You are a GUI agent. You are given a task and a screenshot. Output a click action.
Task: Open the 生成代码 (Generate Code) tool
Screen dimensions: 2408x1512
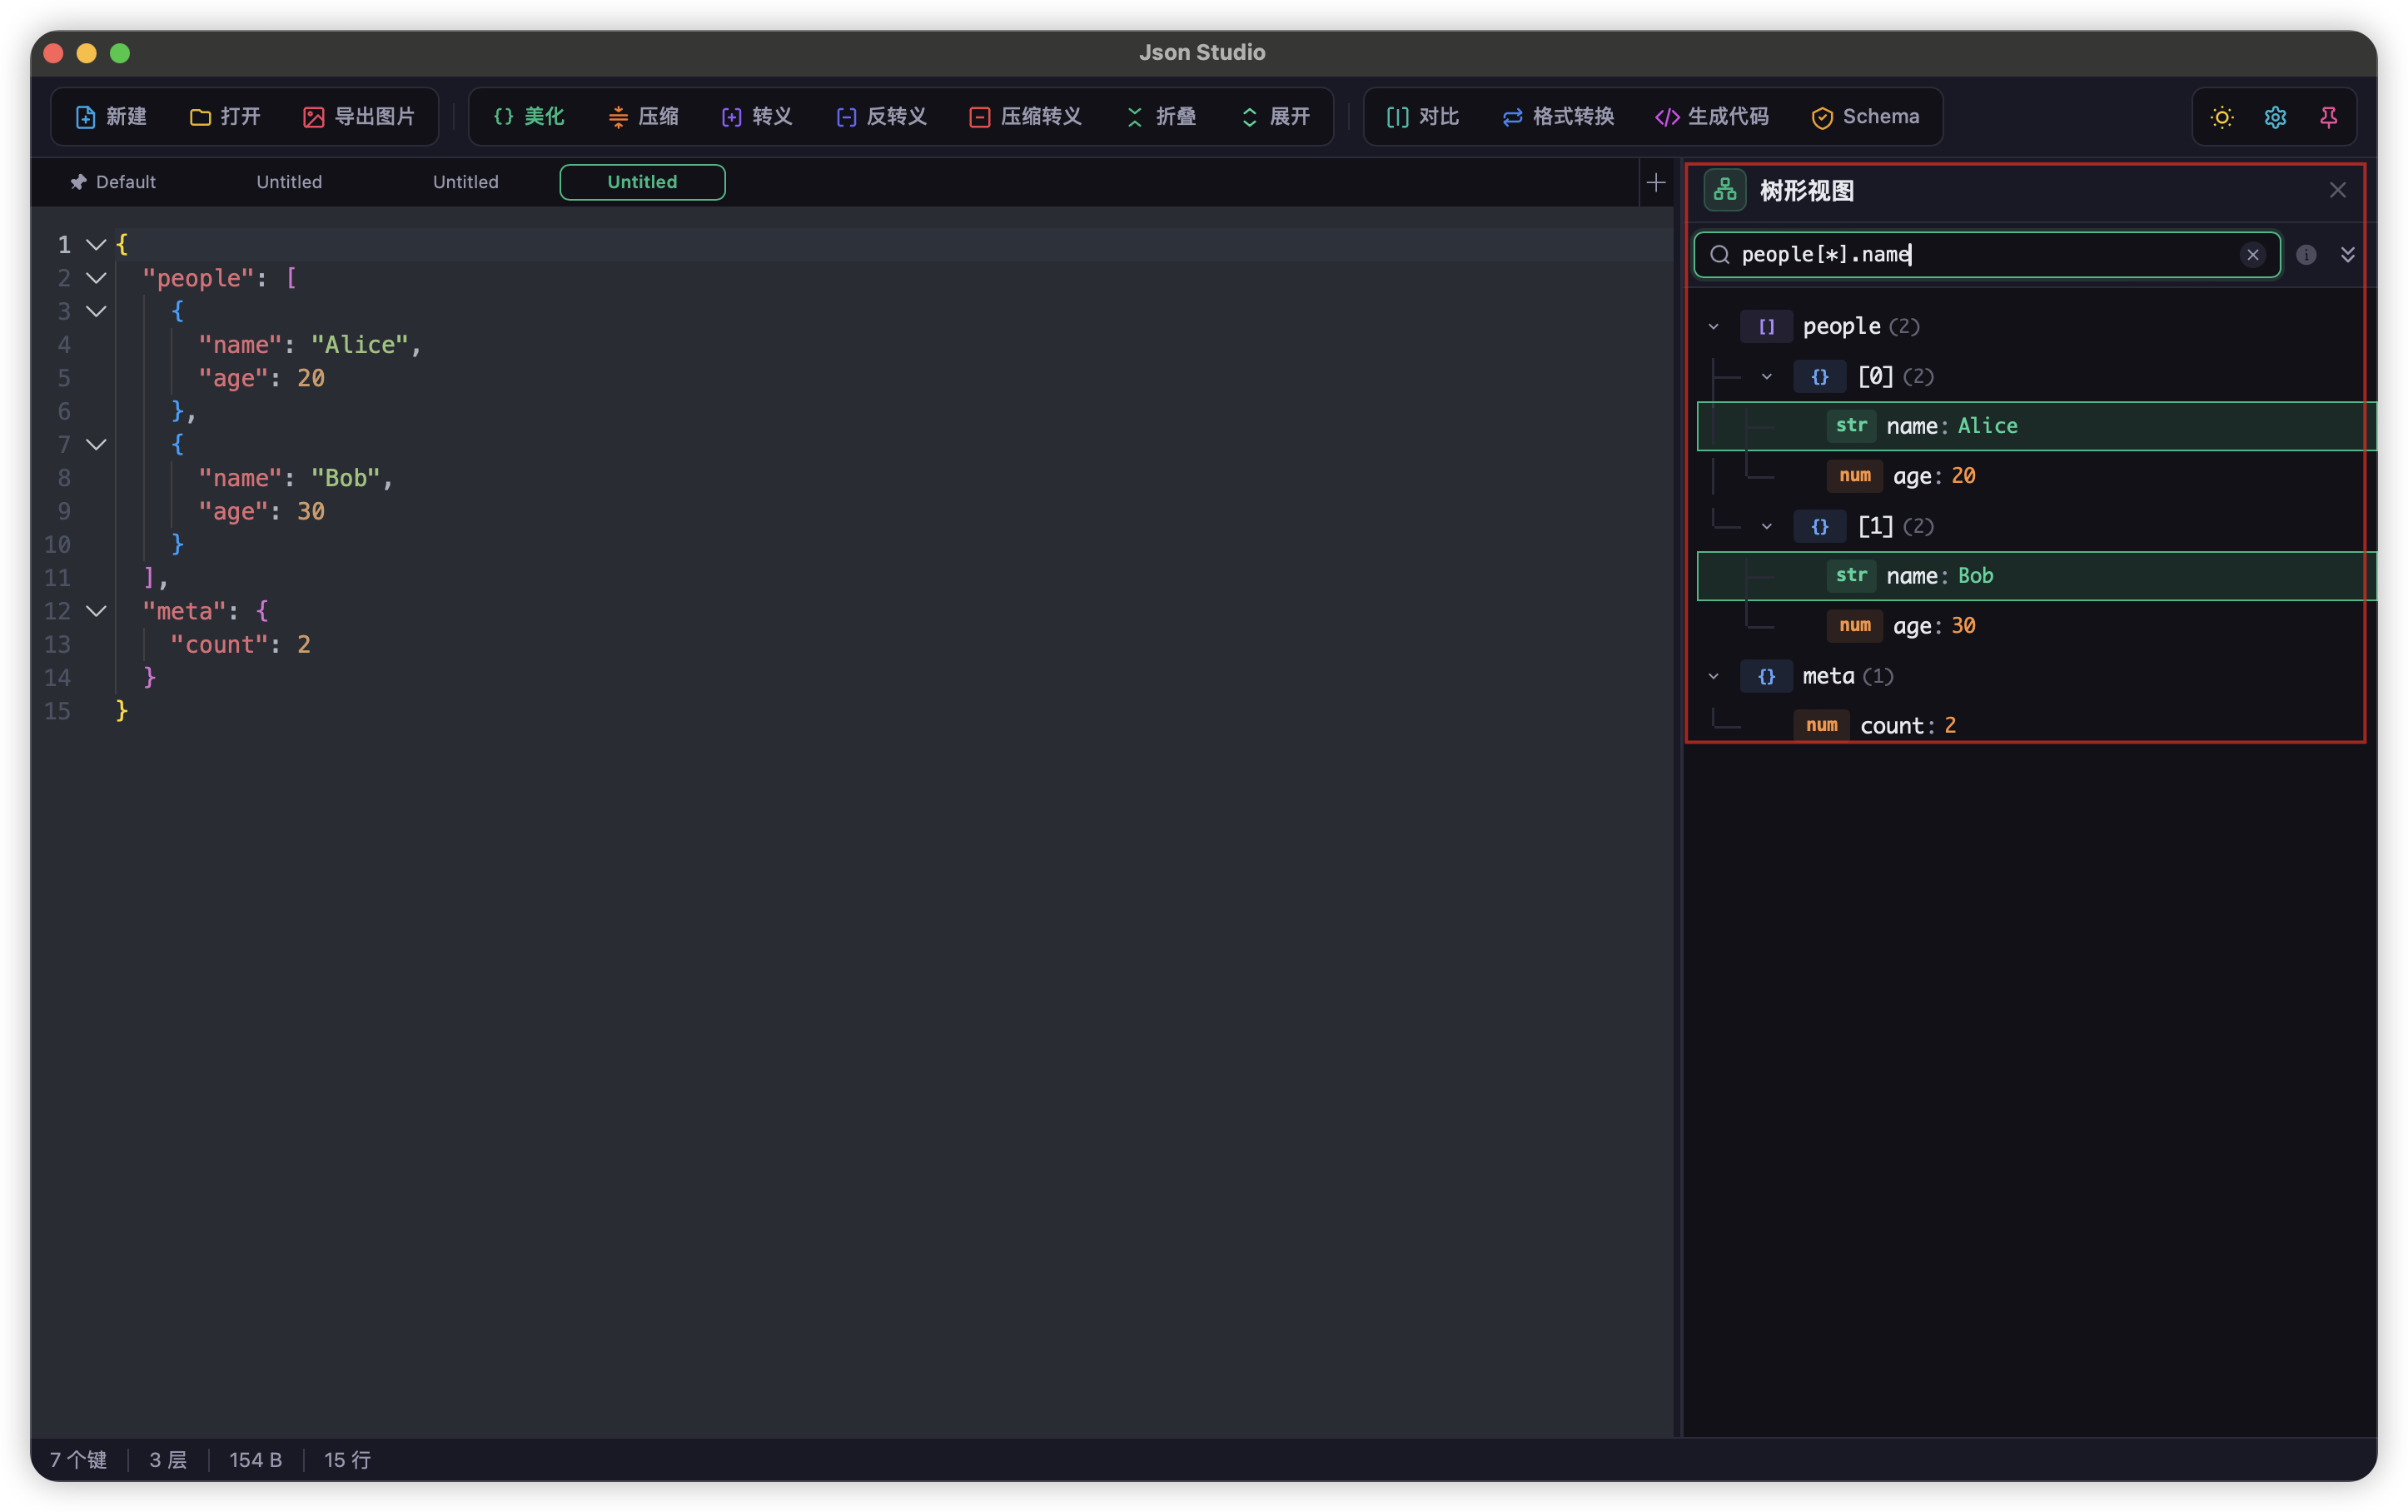click(x=1711, y=116)
